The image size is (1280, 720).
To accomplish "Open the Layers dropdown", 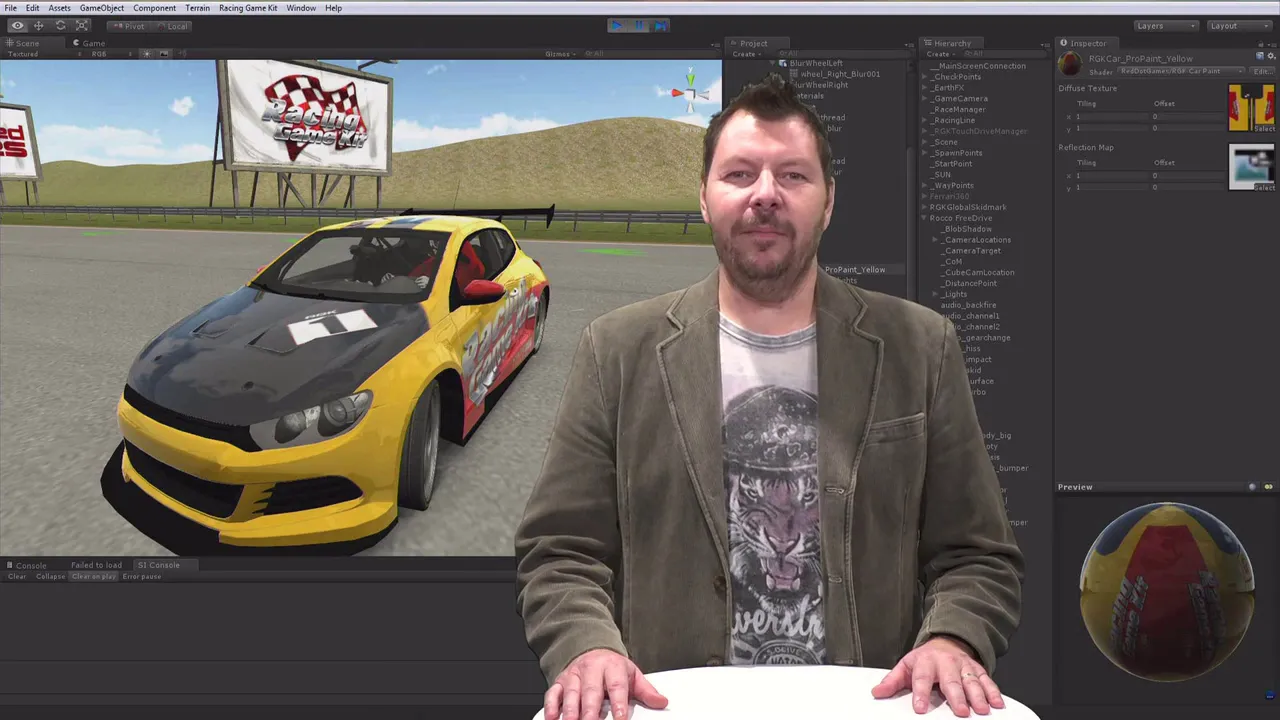I will [x=1165, y=26].
